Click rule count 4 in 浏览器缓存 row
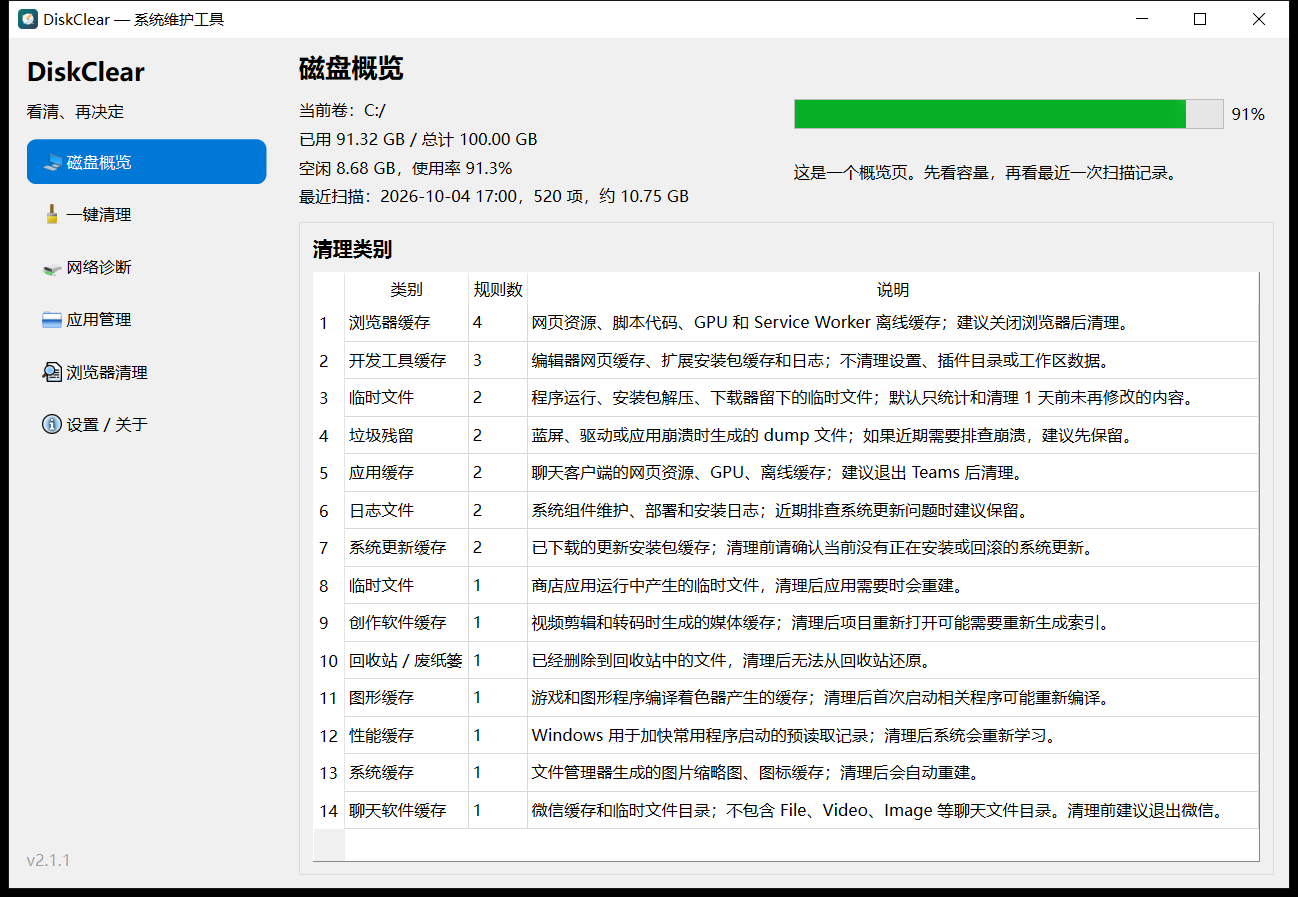 point(498,323)
